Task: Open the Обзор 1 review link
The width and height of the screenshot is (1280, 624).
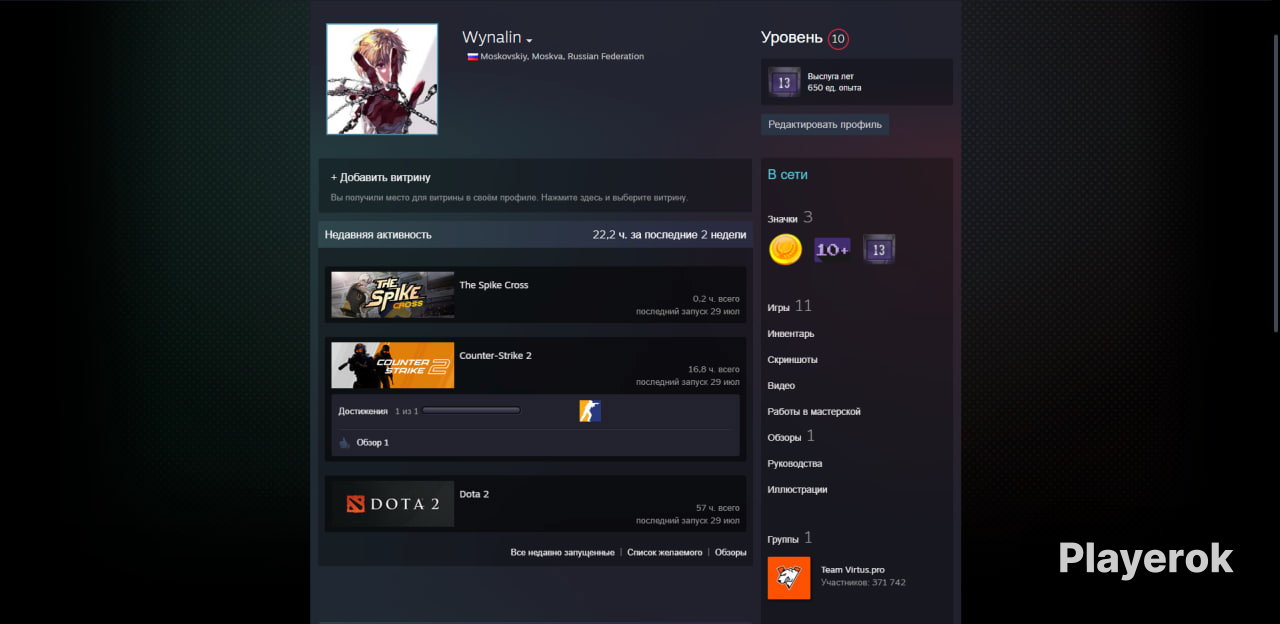Action: pyautogui.click(x=373, y=442)
